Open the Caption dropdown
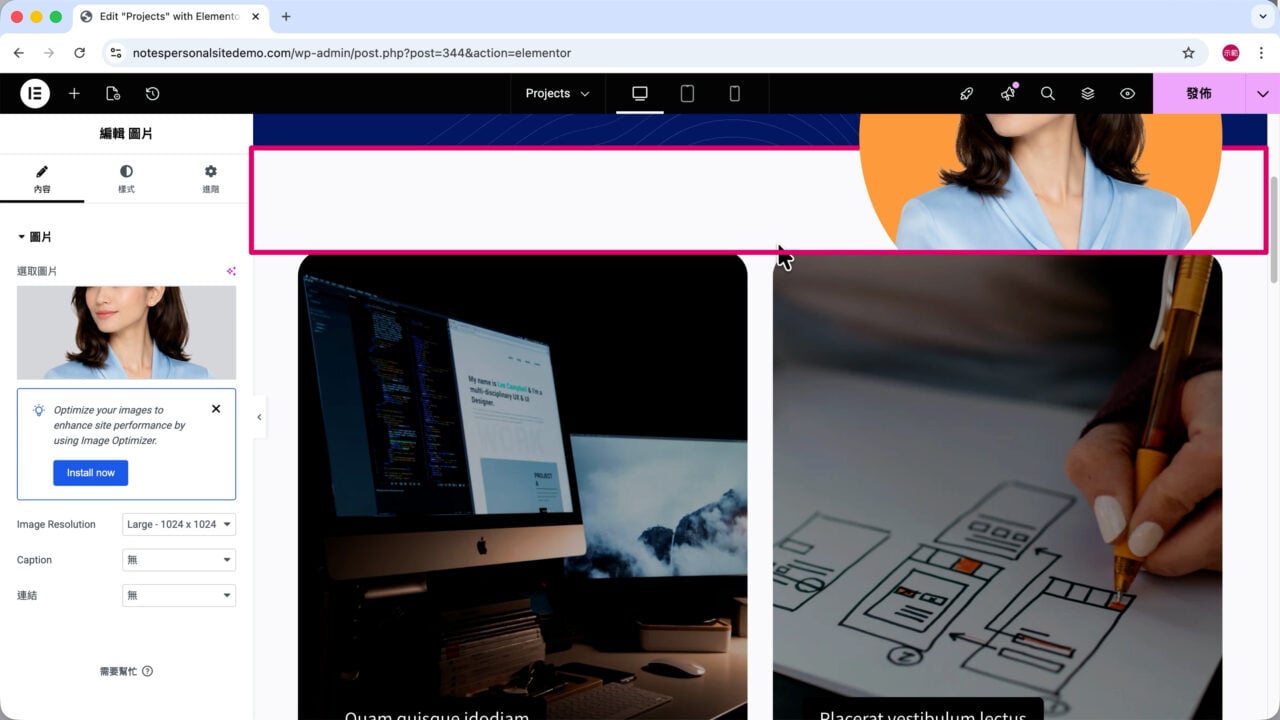This screenshot has width=1280, height=720. click(179, 560)
